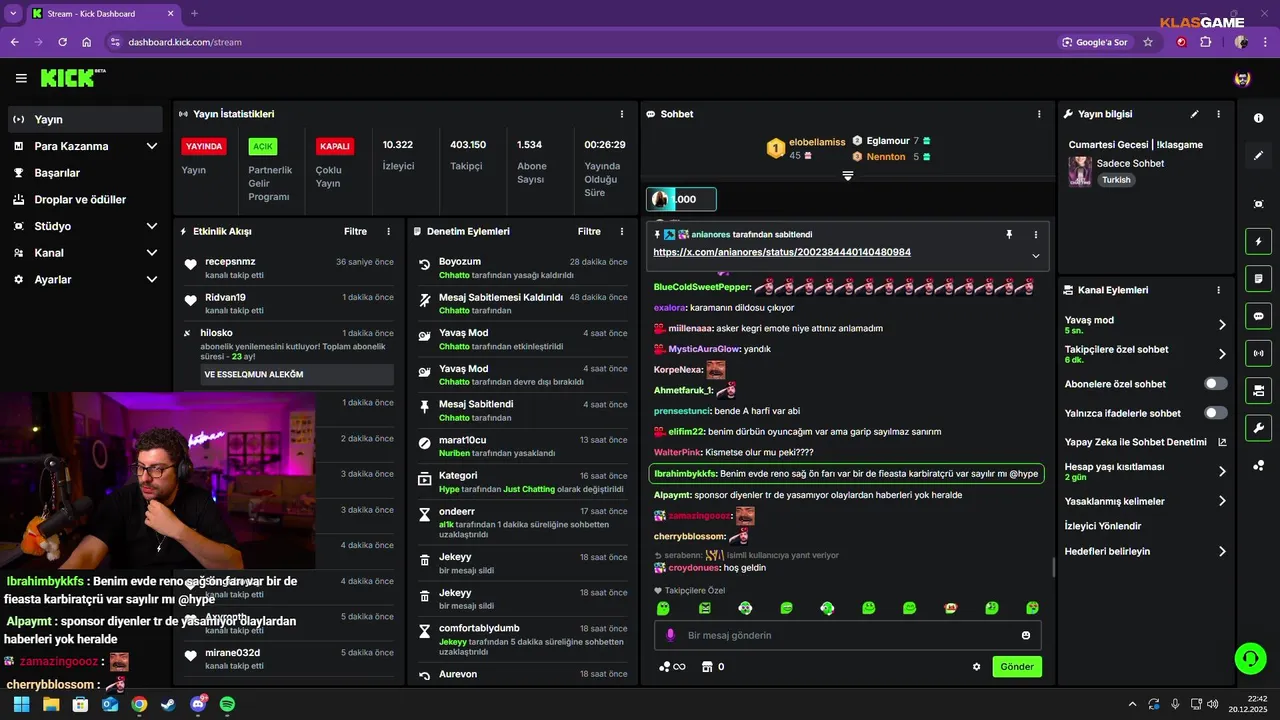Click the channel points infinity icon
The width and height of the screenshot is (1280, 720).
click(x=672, y=667)
